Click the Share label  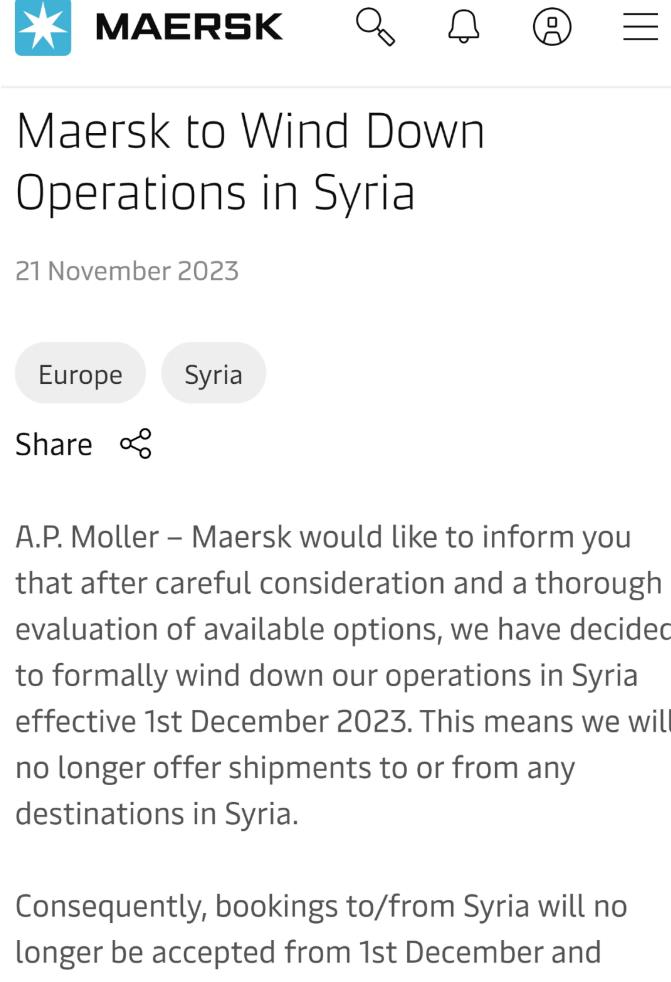pos(54,444)
